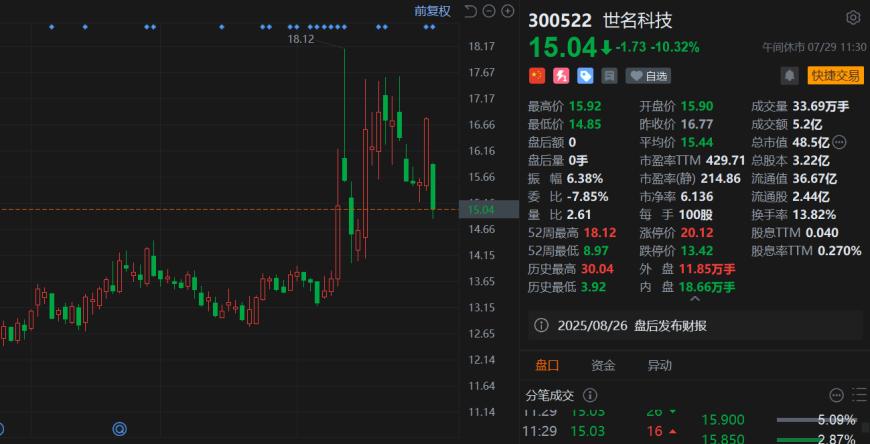
Task: Click the 5.09% volume distribution bar
Action: coord(817,420)
